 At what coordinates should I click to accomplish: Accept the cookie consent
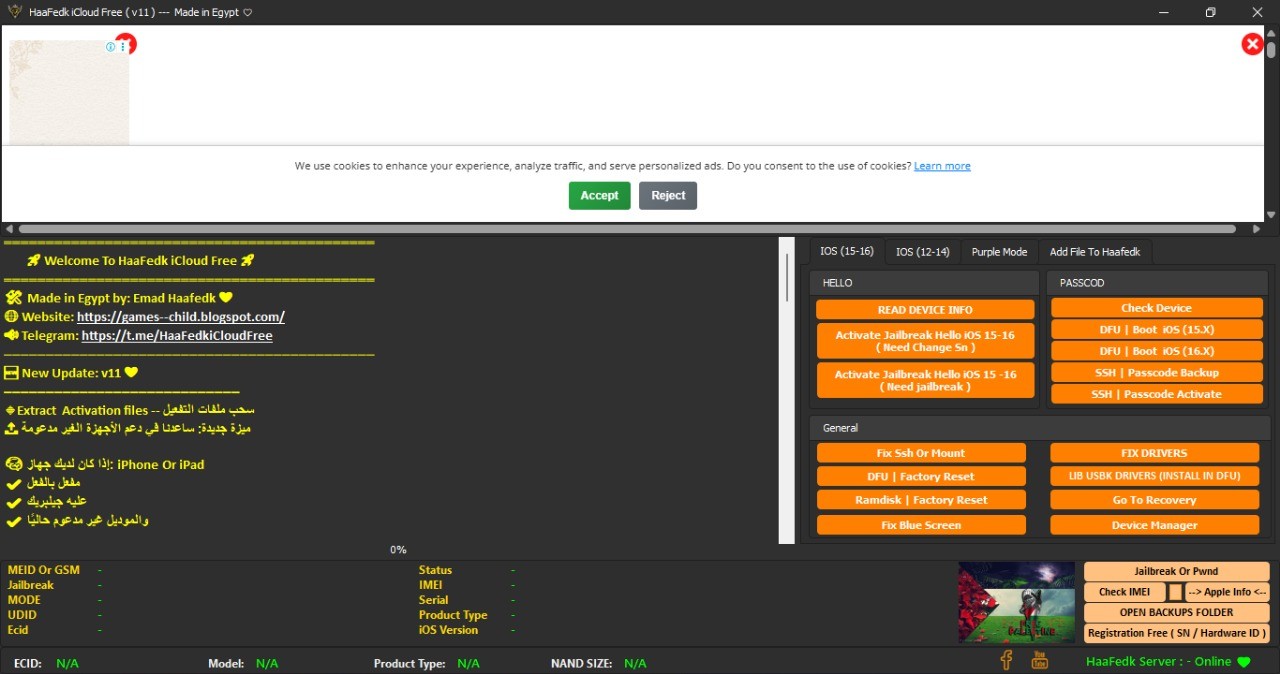click(x=599, y=195)
